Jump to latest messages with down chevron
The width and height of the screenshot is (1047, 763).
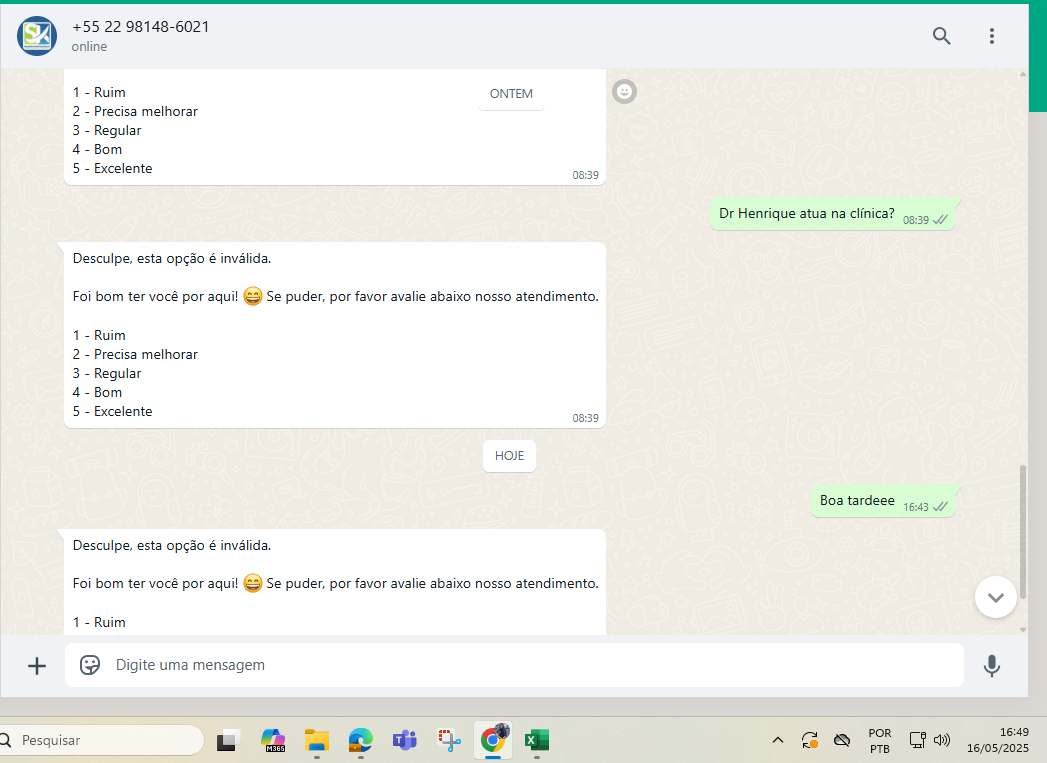[996, 597]
